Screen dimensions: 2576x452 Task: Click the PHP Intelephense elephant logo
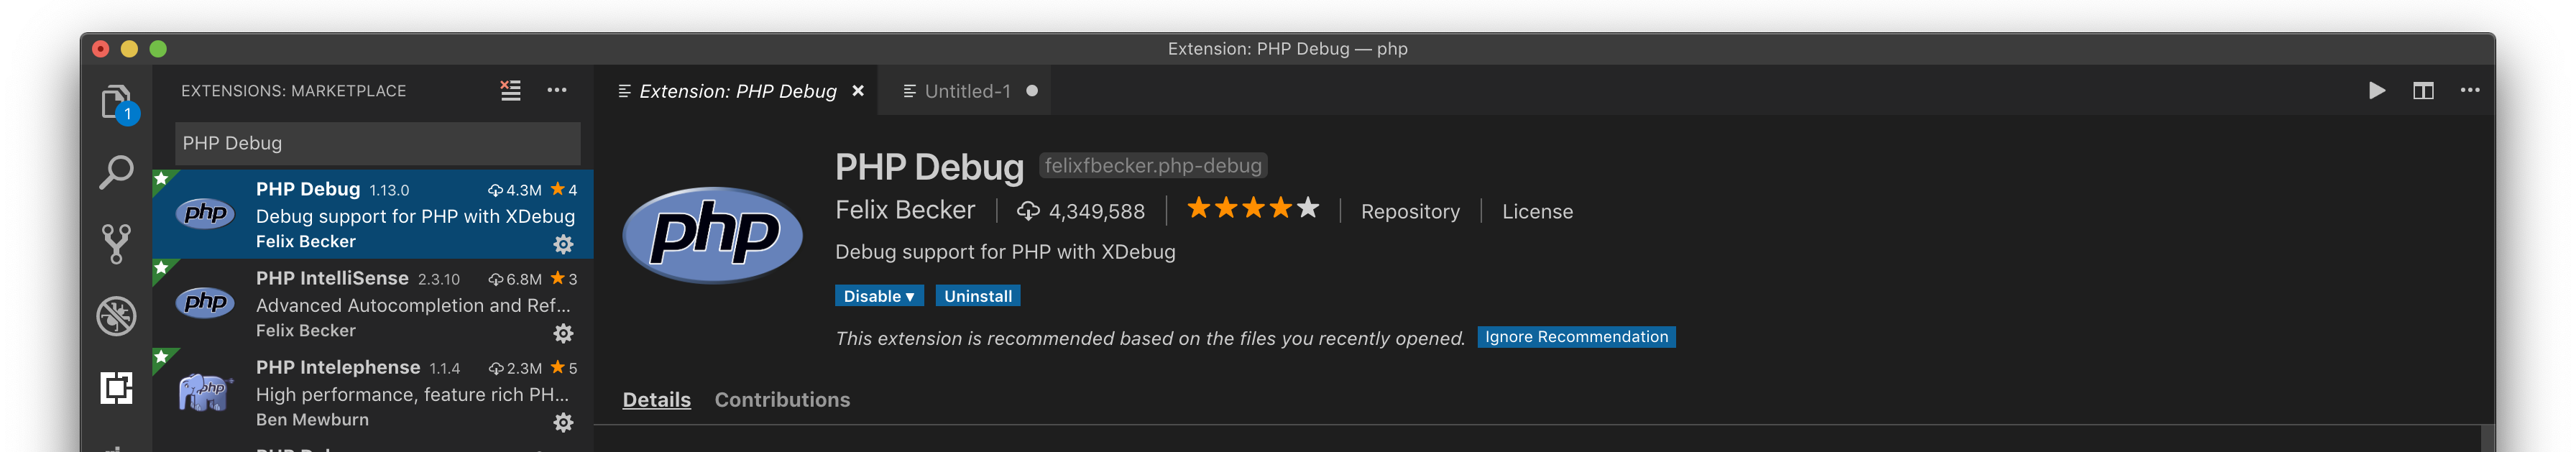point(206,391)
